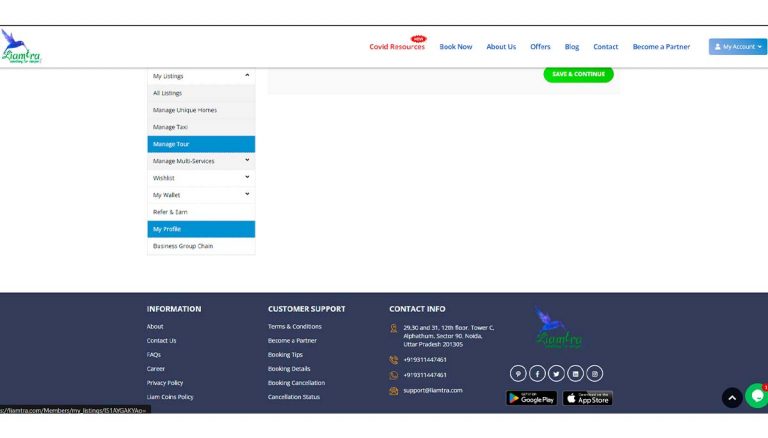
Task: Click the Save & Continue button
Action: (x=578, y=74)
